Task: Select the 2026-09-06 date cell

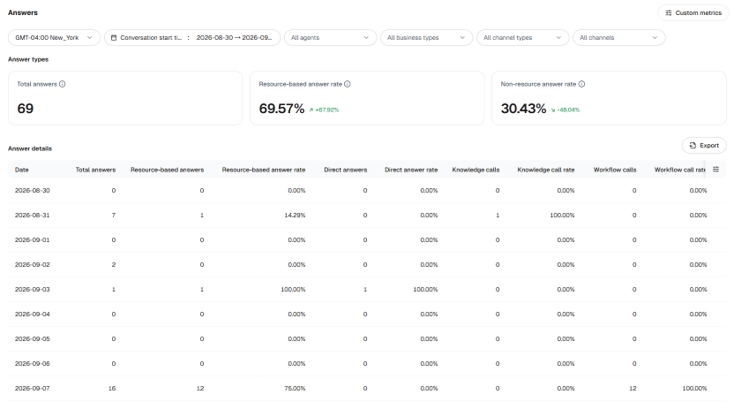Action: 32,364
